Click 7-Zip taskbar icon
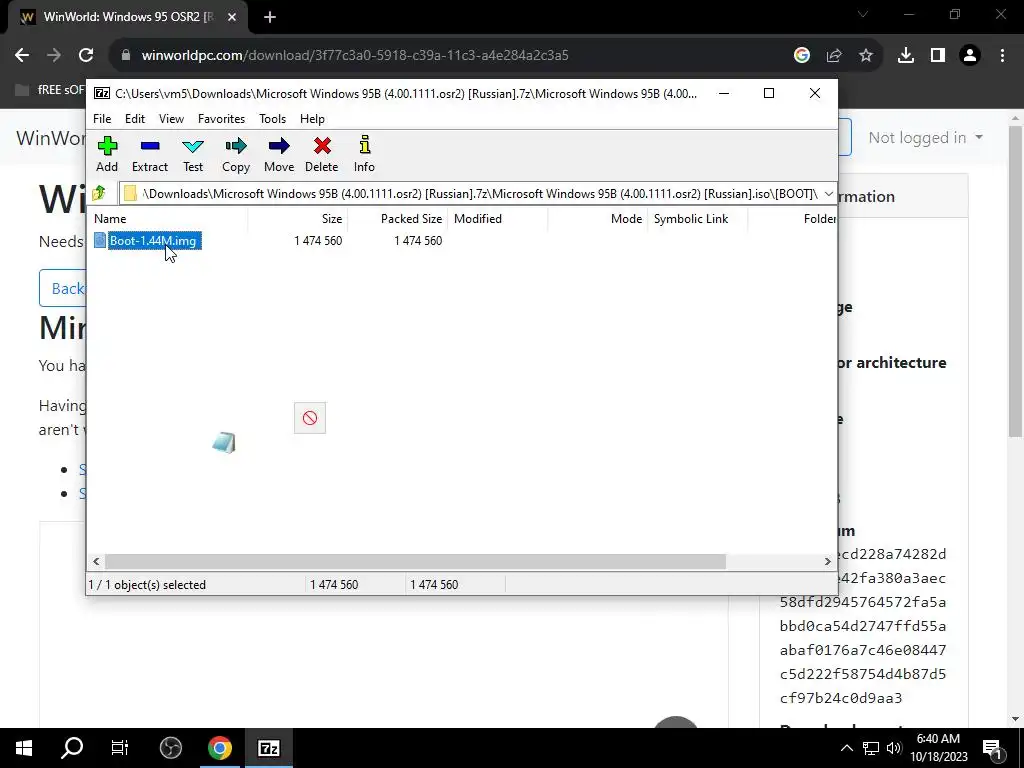Viewport: 1024px width, 768px height. click(268, 748)
